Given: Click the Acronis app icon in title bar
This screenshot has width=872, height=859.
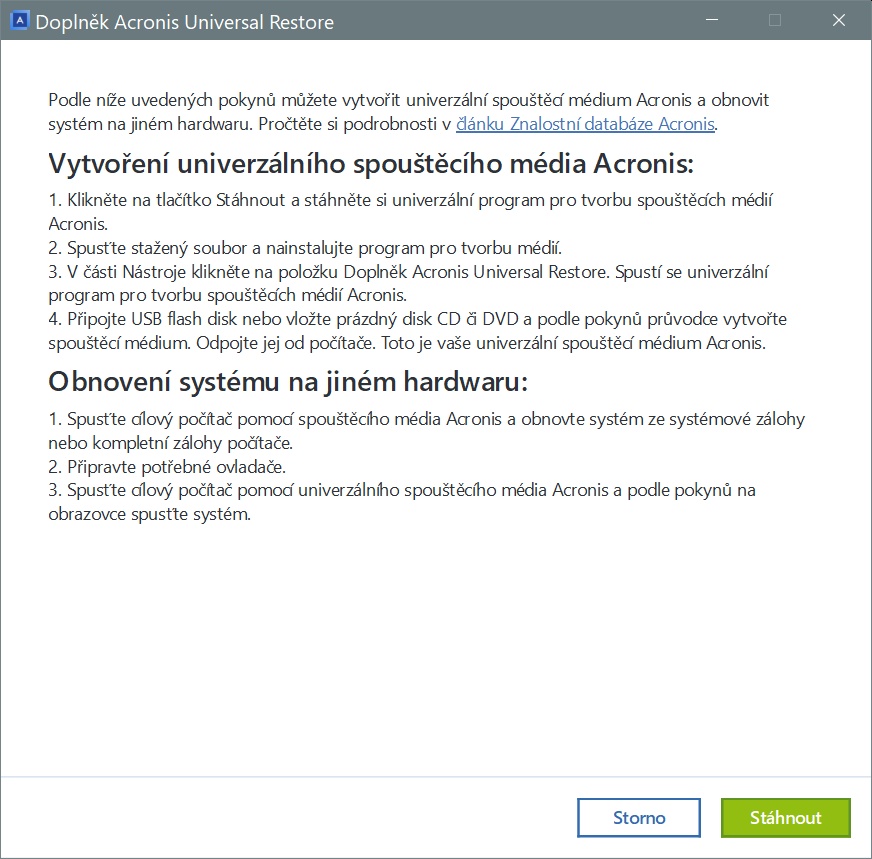Looking at the screenshot, I should [19, 21].
